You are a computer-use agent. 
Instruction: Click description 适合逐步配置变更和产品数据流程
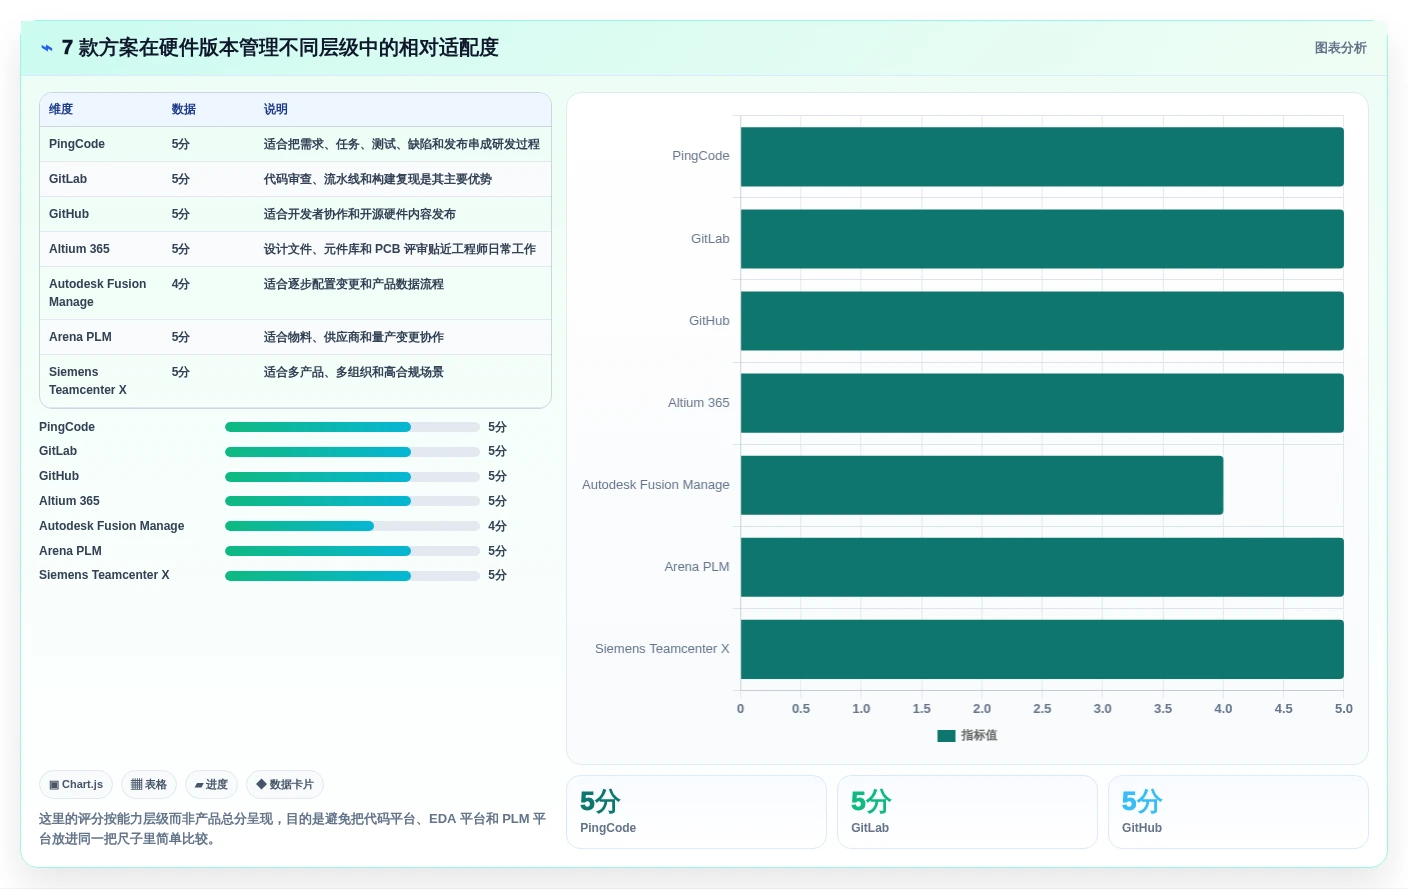pyautogui.click(x=353, y=284)
